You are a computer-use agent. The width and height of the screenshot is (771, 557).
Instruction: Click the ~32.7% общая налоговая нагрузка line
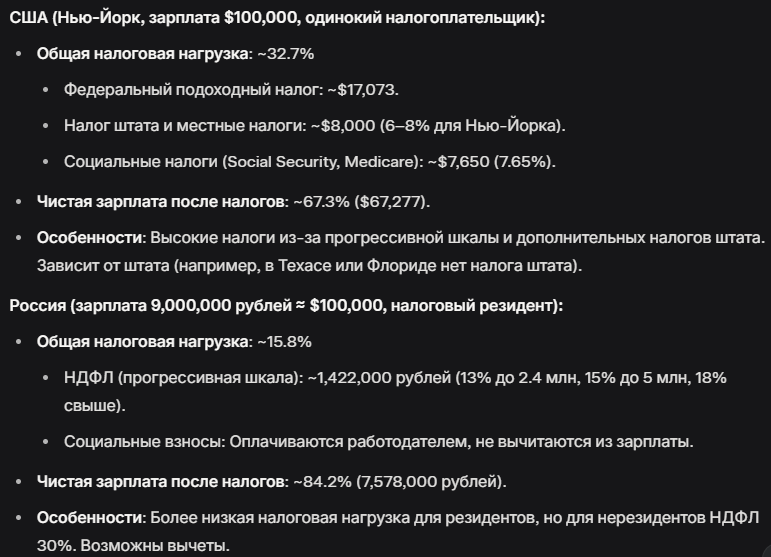coord(175,54)
